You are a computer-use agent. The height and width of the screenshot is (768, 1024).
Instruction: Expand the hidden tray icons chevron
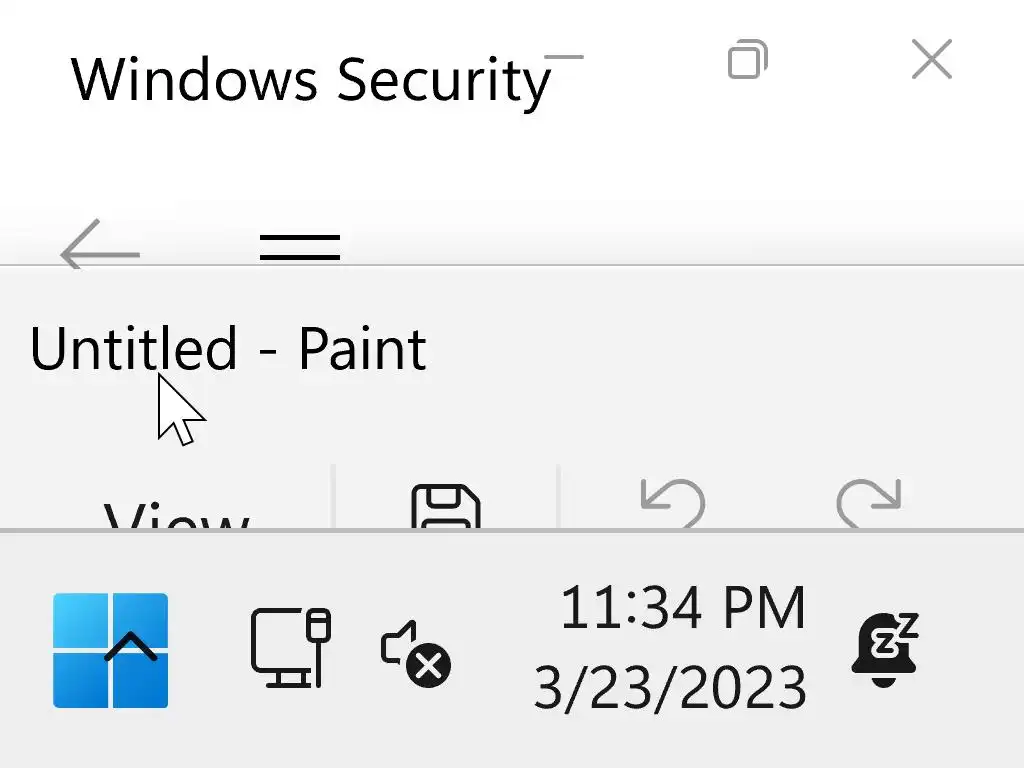point(131,648)
